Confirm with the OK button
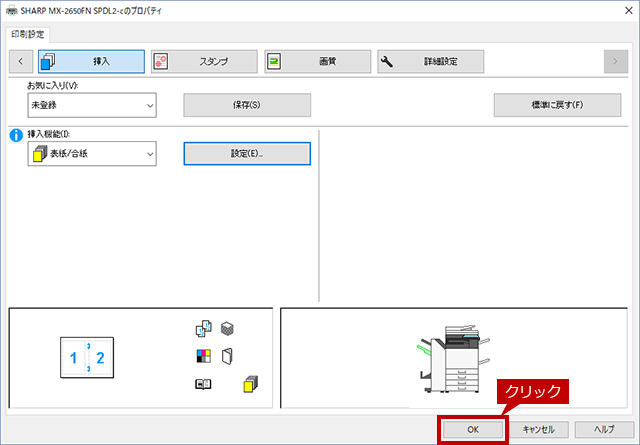 pos(473,429)
